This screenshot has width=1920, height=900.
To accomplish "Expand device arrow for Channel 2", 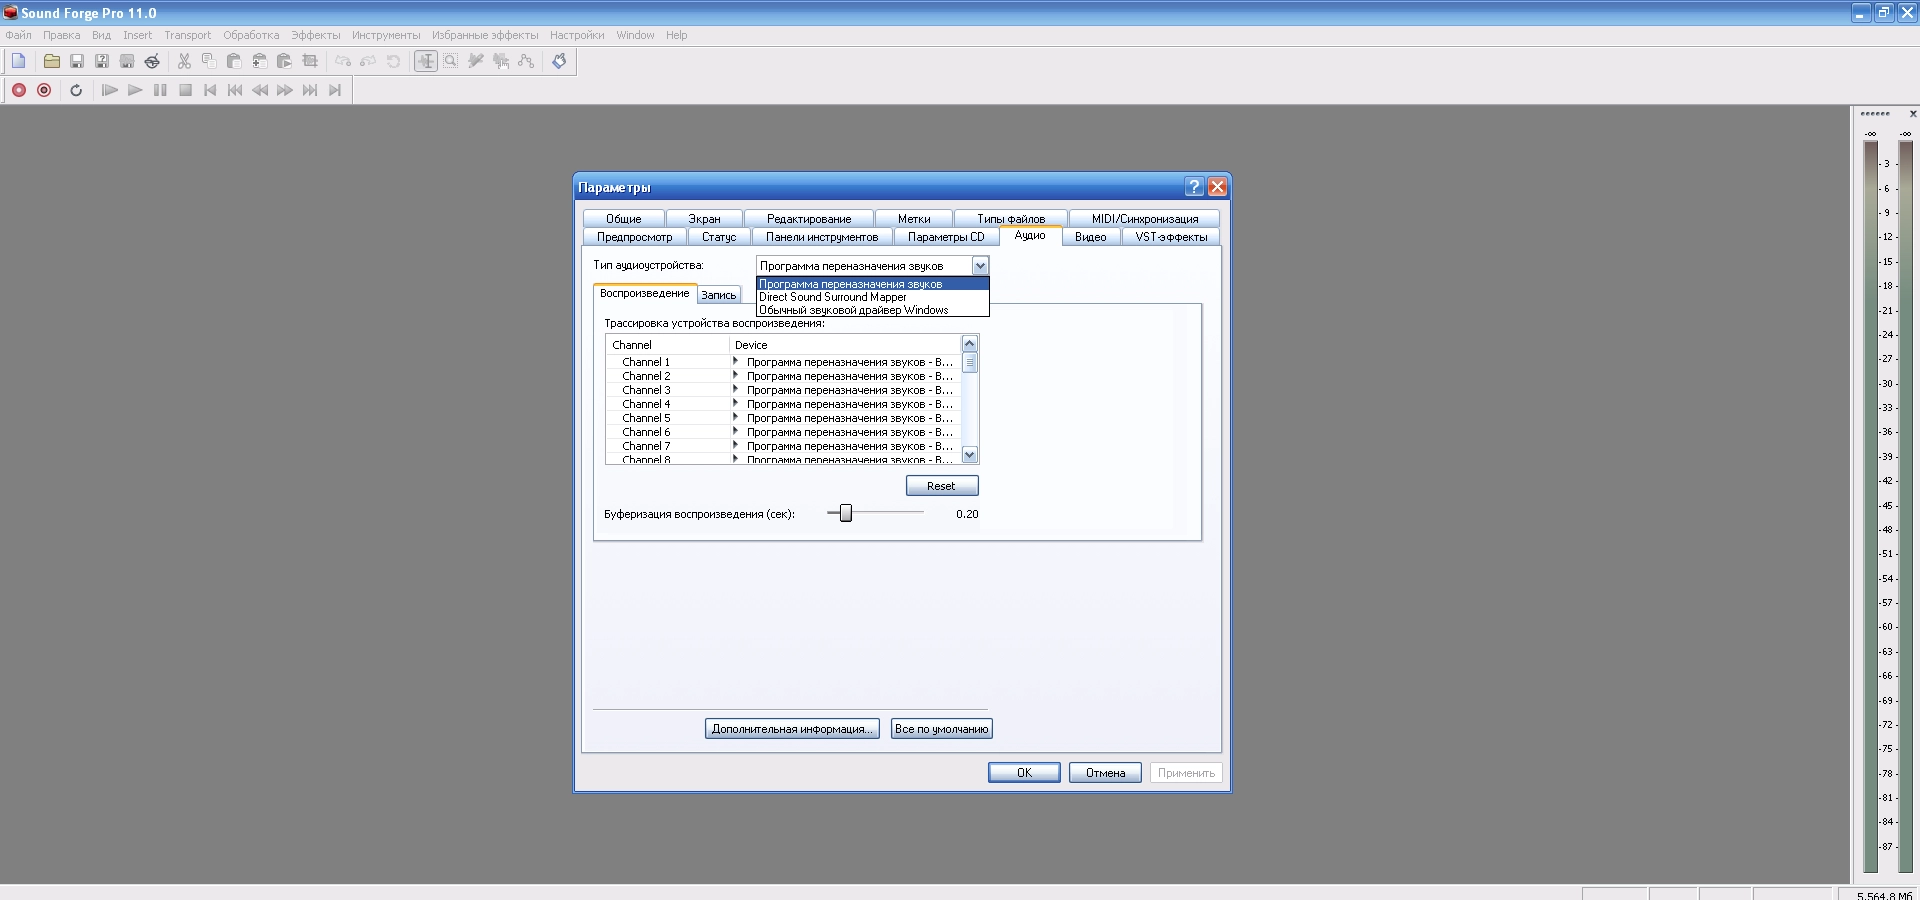I will [735, 376].
